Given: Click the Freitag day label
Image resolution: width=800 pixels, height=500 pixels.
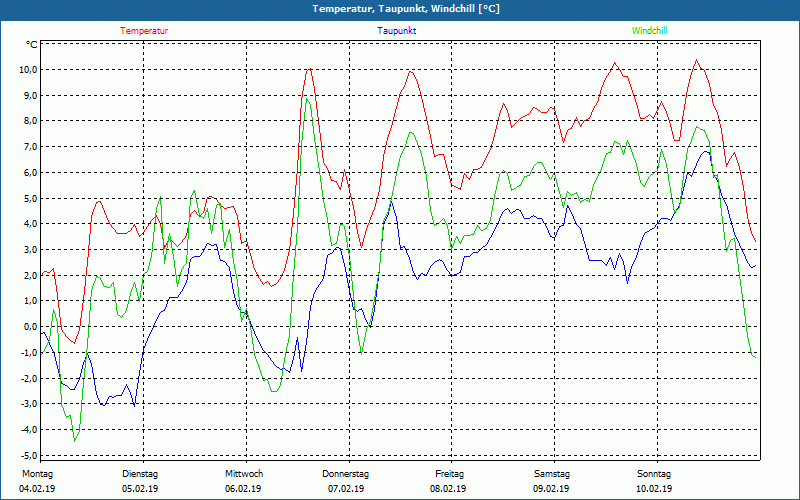Looking at the screenshot, I should tap(449, 474).
